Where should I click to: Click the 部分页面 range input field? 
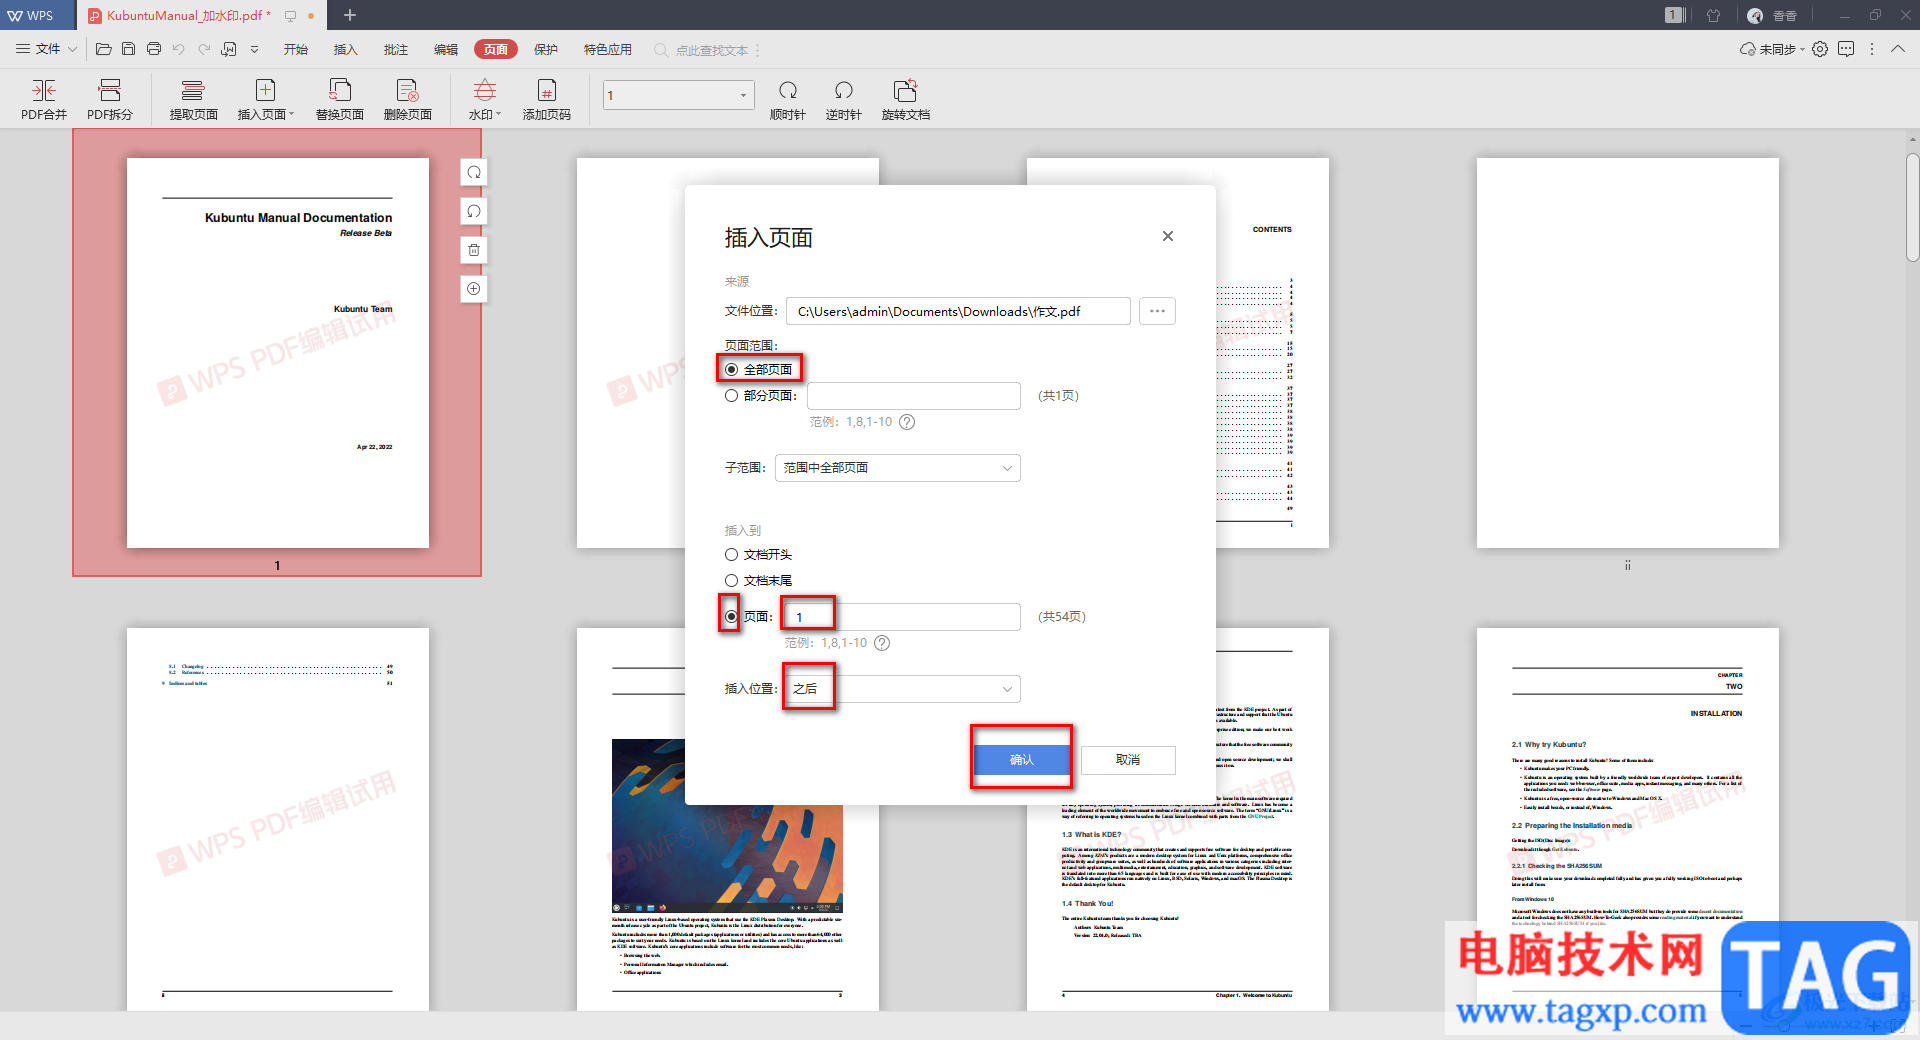point(914,396)
